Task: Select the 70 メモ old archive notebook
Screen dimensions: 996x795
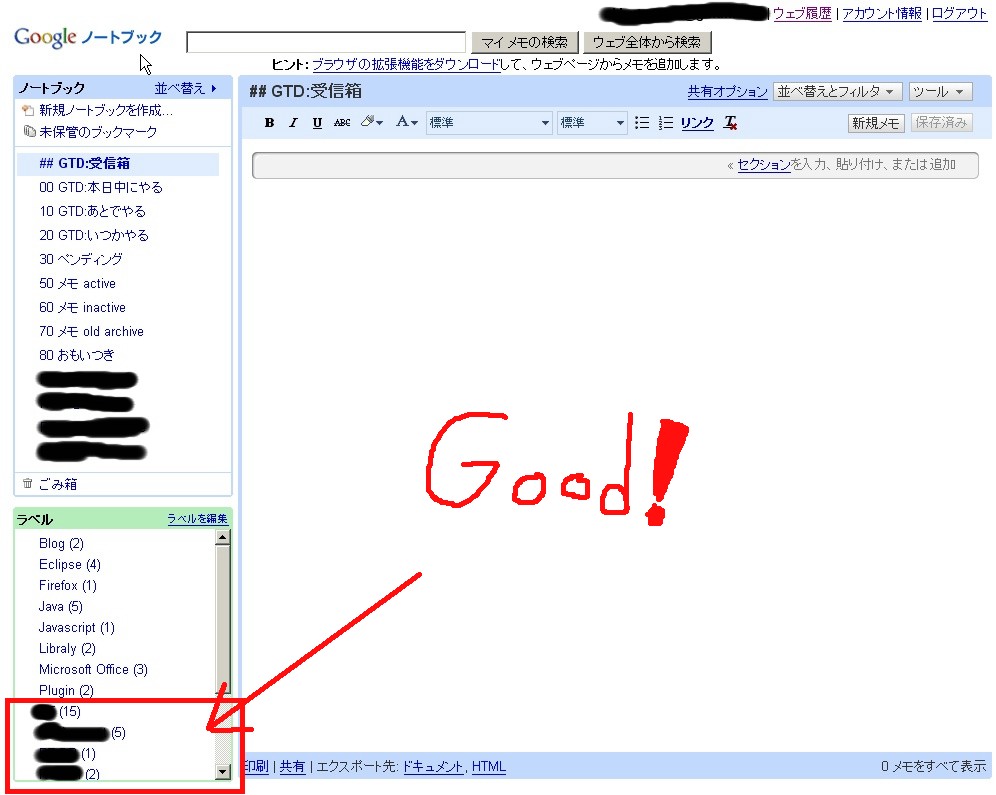Action: pos(91,331)
